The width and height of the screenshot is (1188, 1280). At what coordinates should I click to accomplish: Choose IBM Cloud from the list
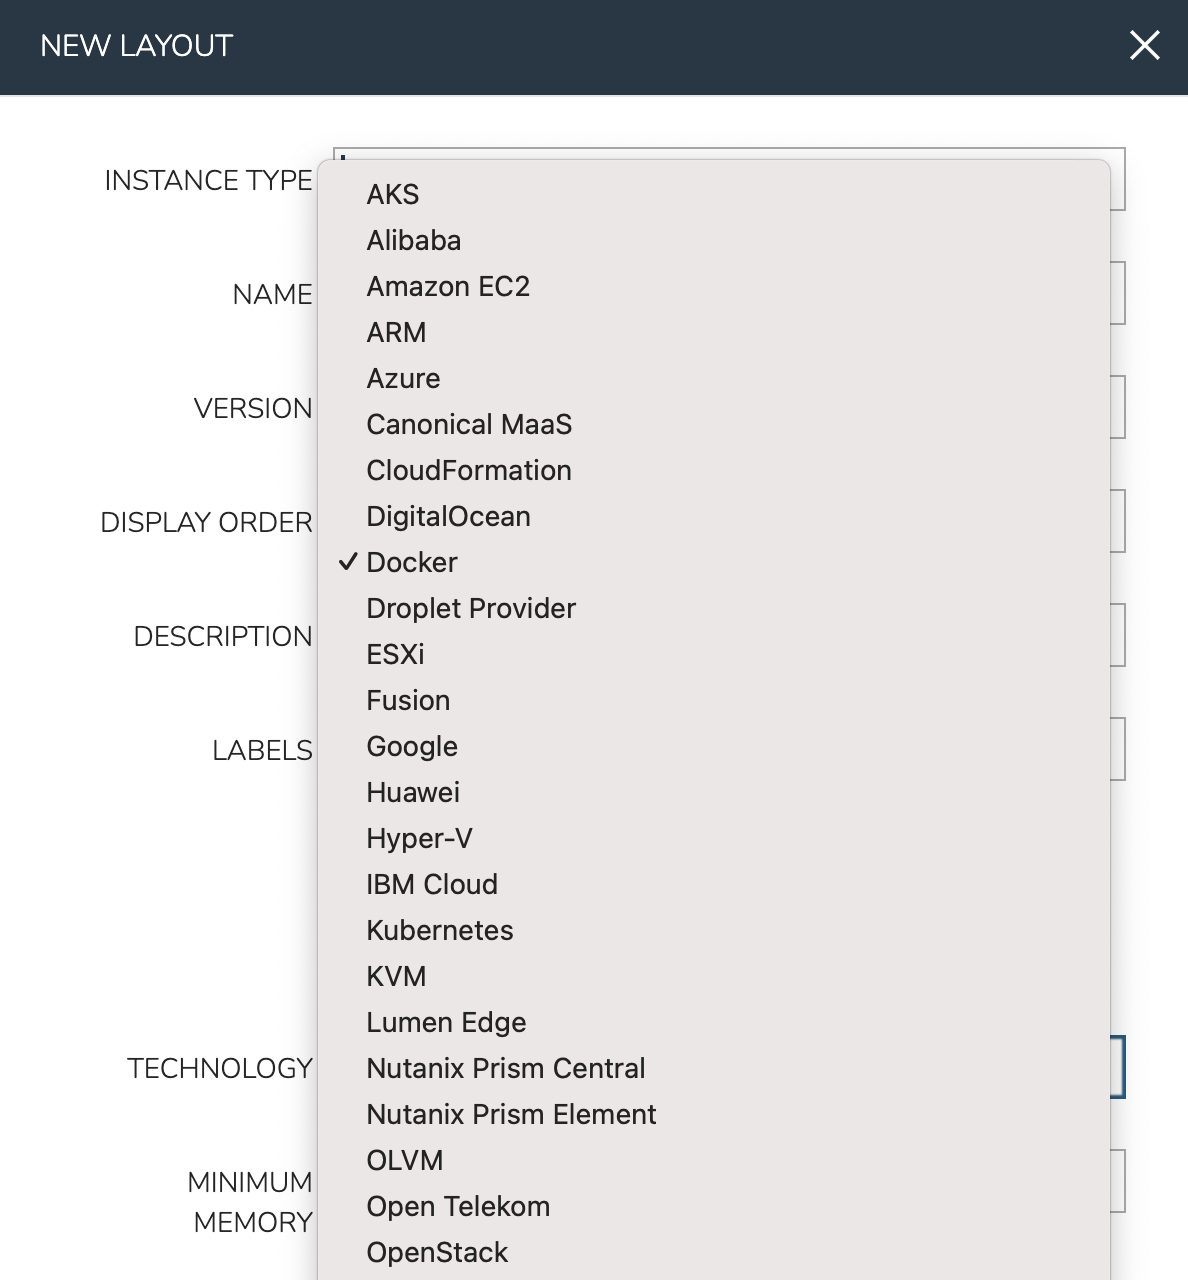tap(432, 884)
